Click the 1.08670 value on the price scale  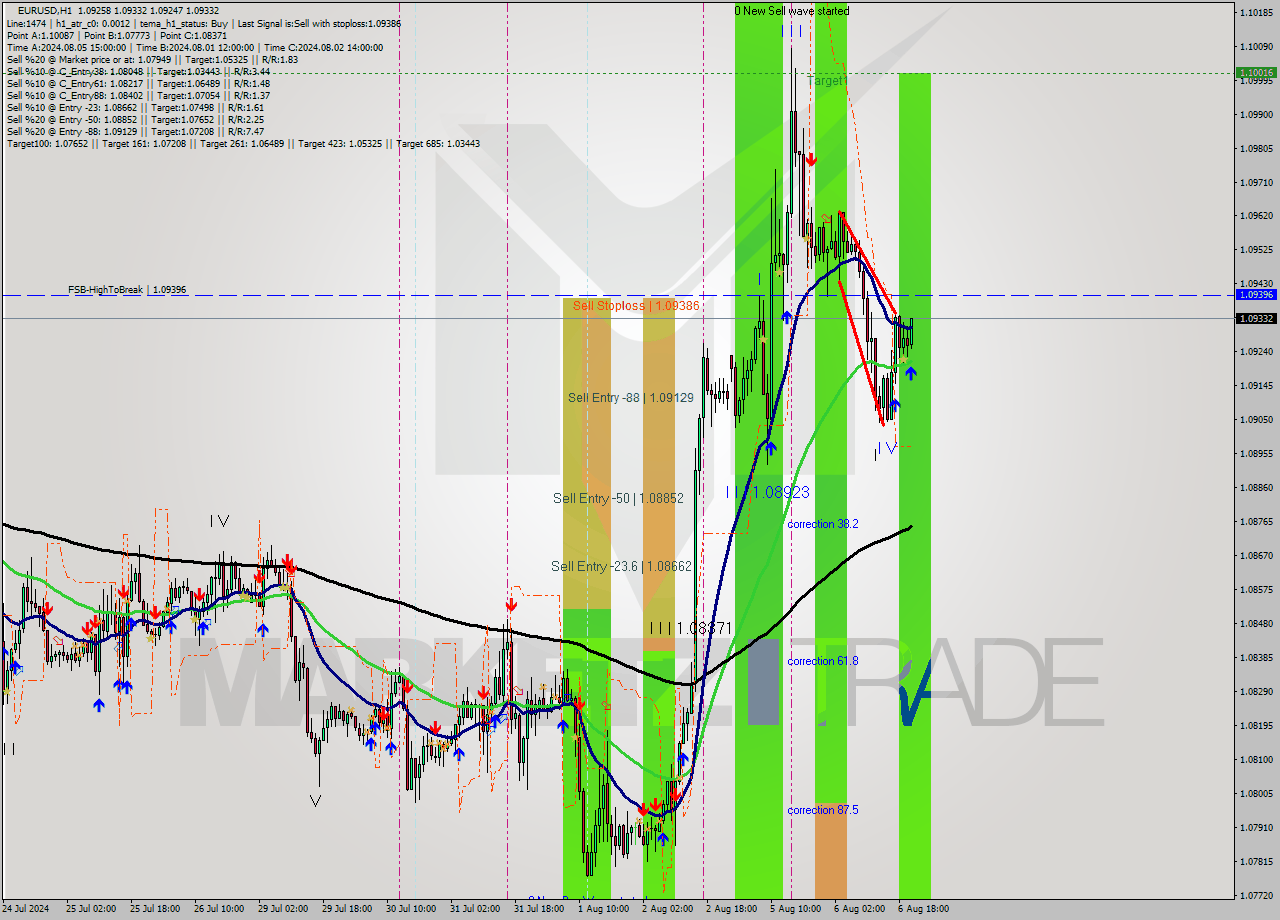point(1255,555)
